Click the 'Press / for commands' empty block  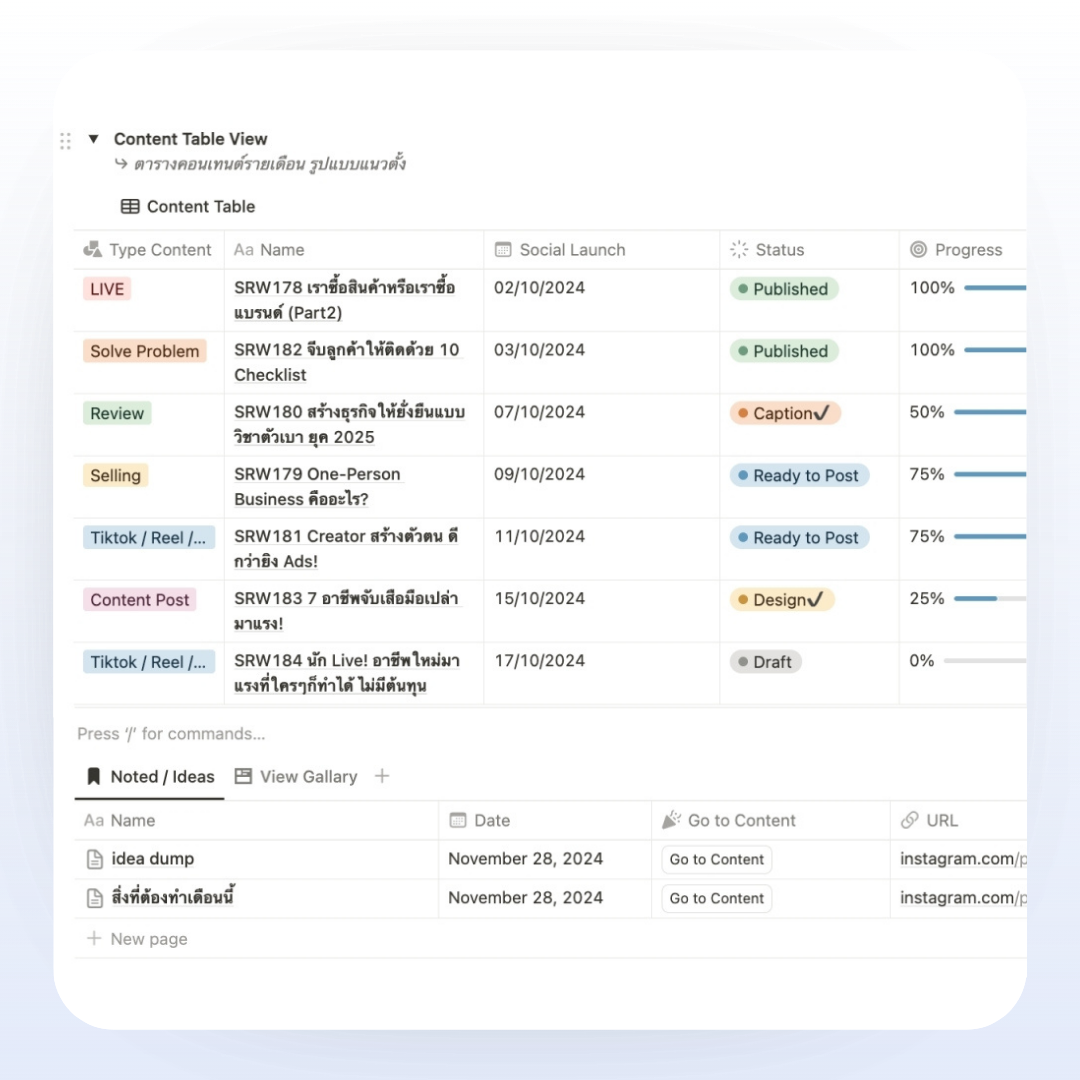tap(171, 734)
